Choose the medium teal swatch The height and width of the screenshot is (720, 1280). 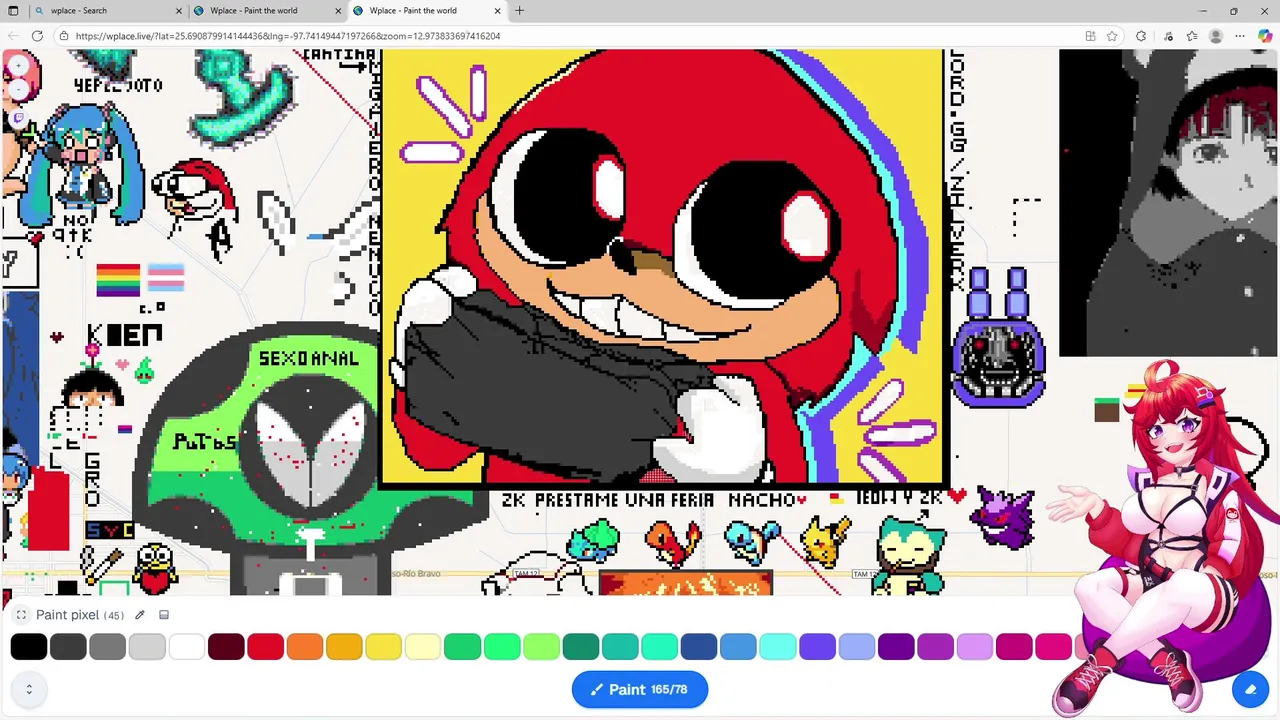pyautogui.click(x=620, y=646)
